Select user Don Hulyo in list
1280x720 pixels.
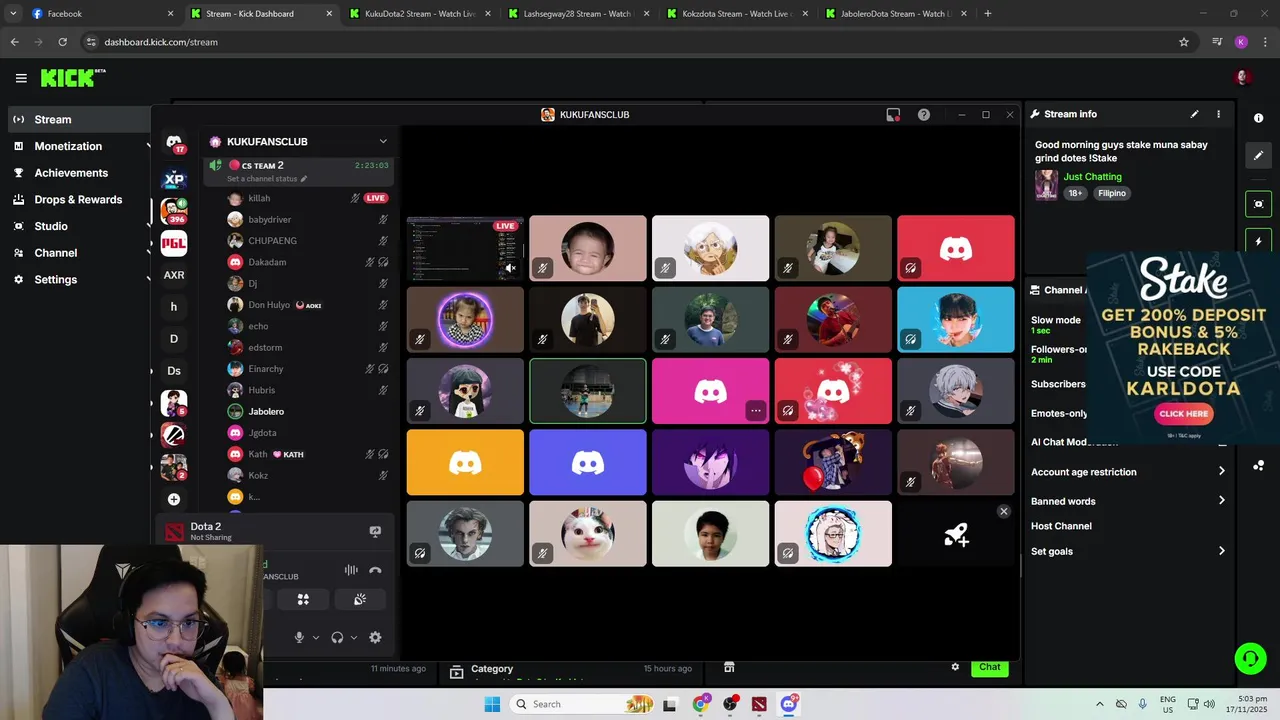click(x=269, y=305)
